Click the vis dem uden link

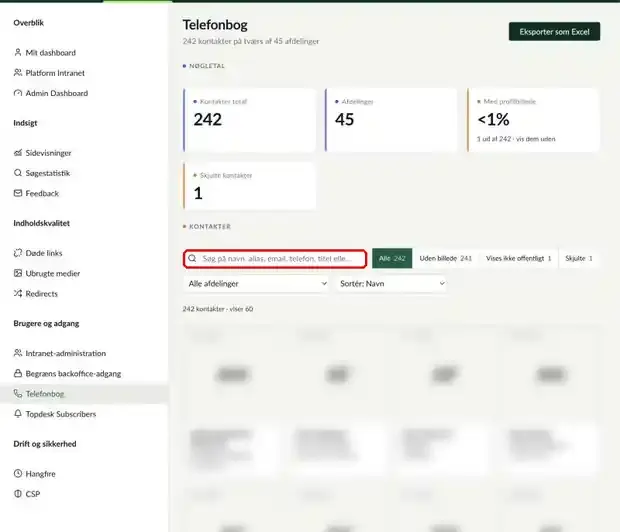click(x=536, y=139)
